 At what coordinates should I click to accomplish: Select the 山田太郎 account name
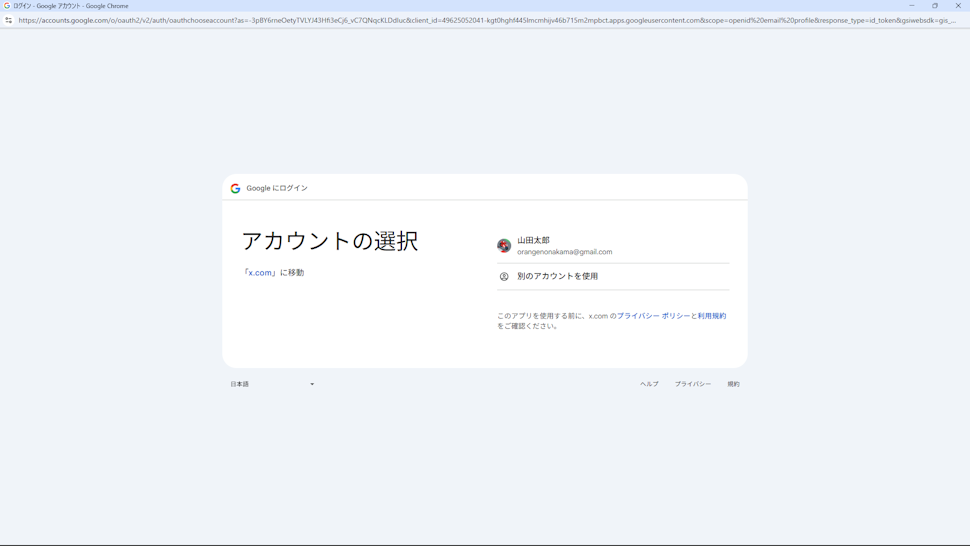point(533,240)
